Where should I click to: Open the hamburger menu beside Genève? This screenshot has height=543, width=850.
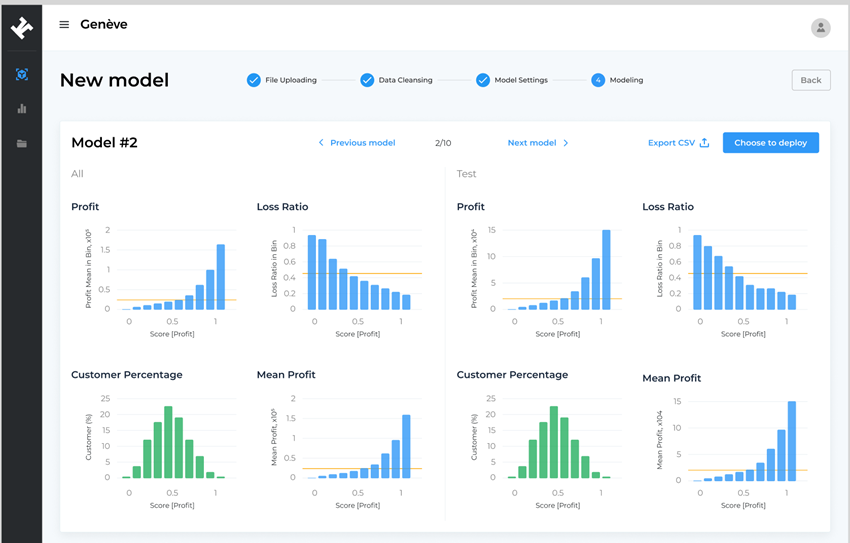point(64,25)
